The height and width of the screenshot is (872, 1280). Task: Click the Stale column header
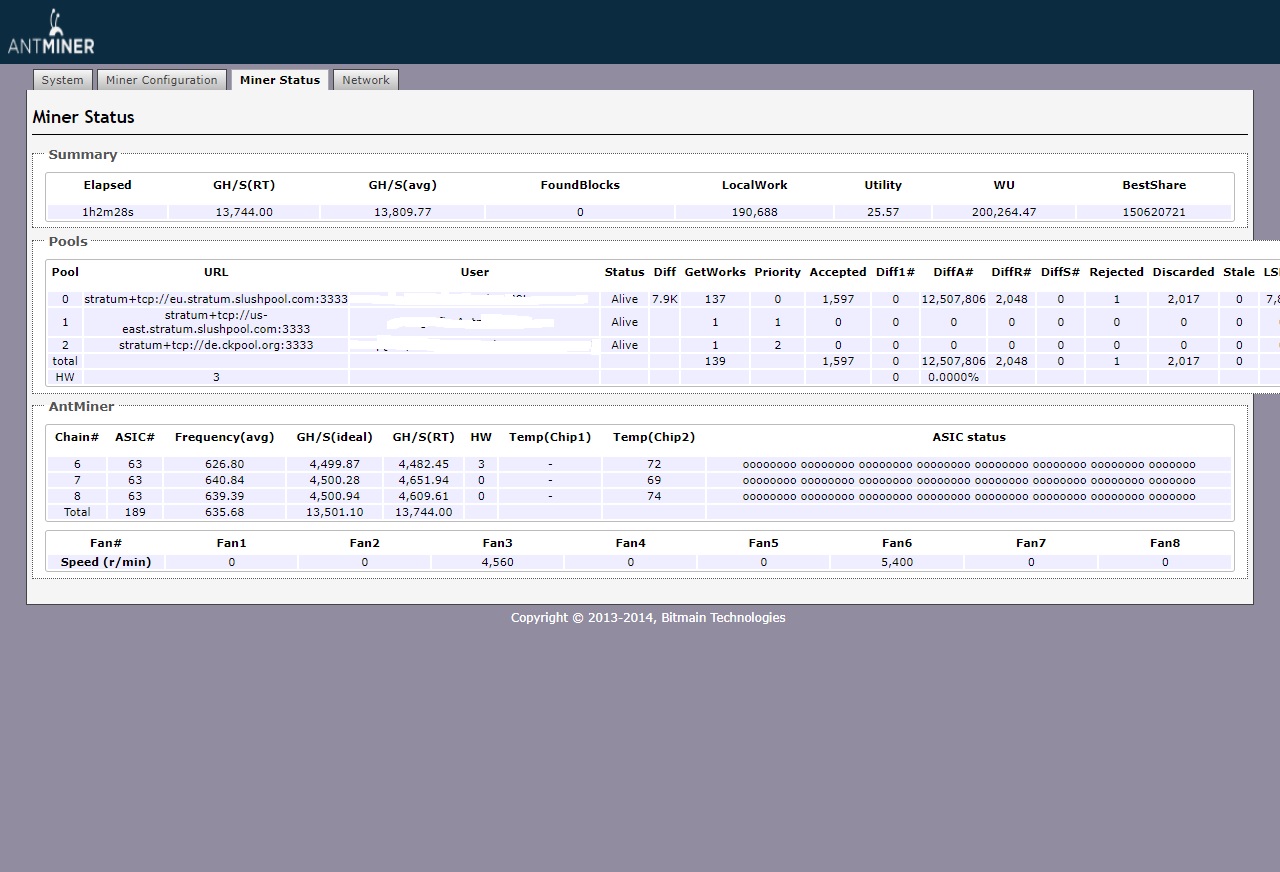pyautogui.click(x=1239, y=272)
